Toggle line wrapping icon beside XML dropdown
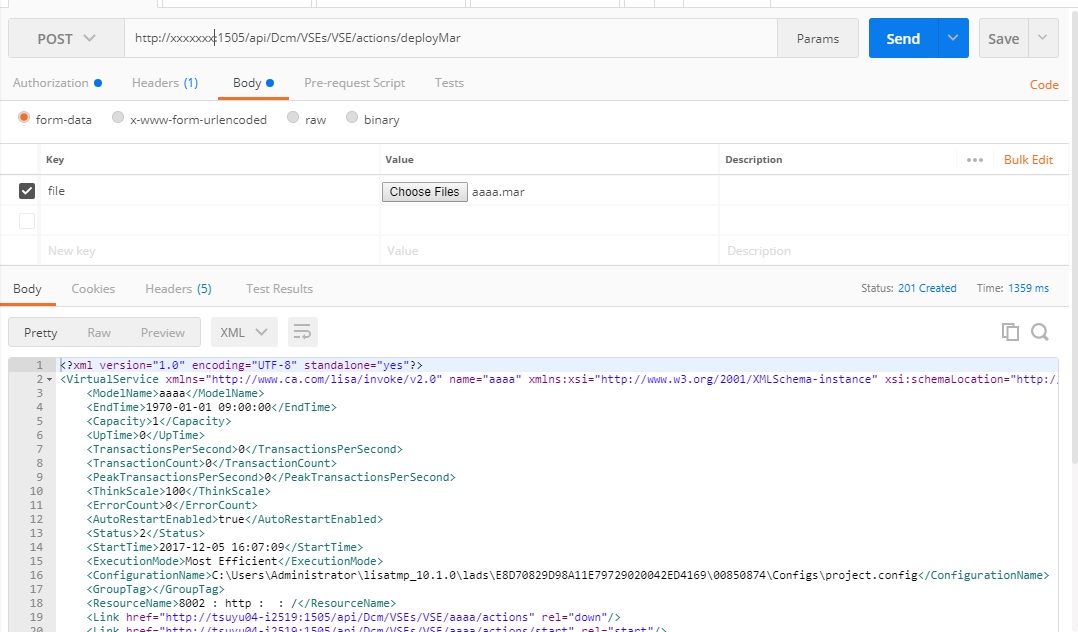 [x=302, y=331]
